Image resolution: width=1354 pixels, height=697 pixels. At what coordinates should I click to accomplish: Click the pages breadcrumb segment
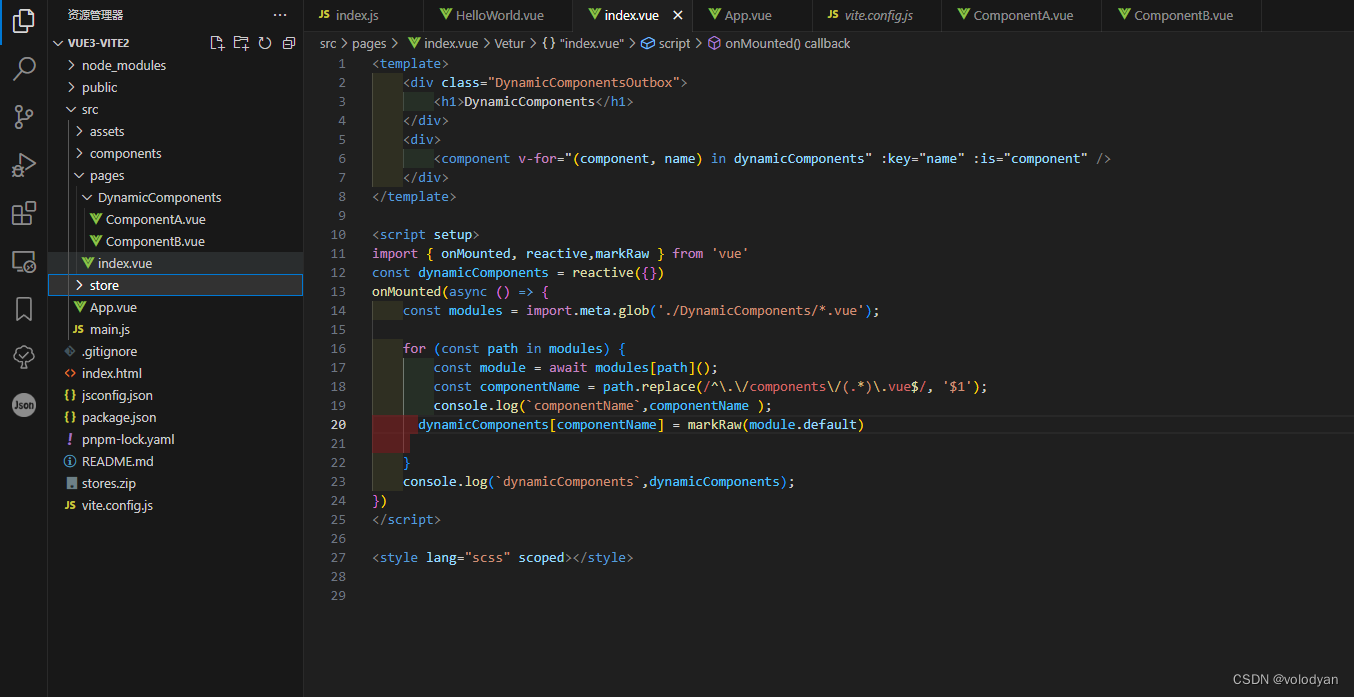click(x=369, y=43)
